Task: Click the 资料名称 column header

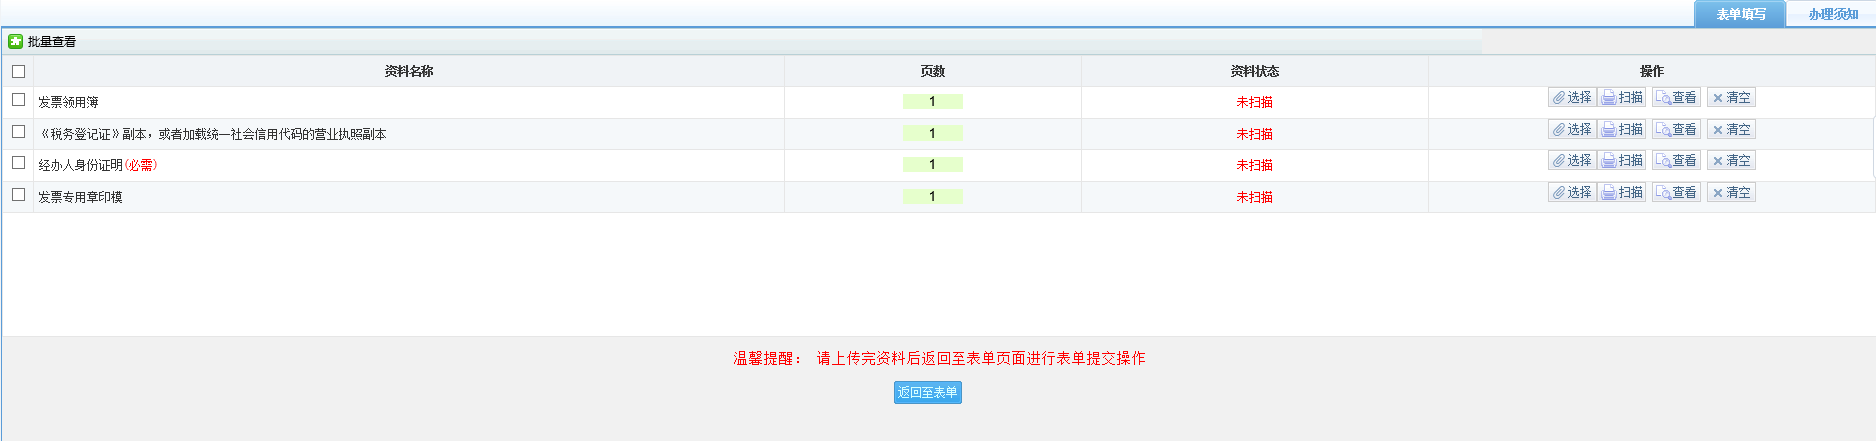Action: [x=408, y=71]
